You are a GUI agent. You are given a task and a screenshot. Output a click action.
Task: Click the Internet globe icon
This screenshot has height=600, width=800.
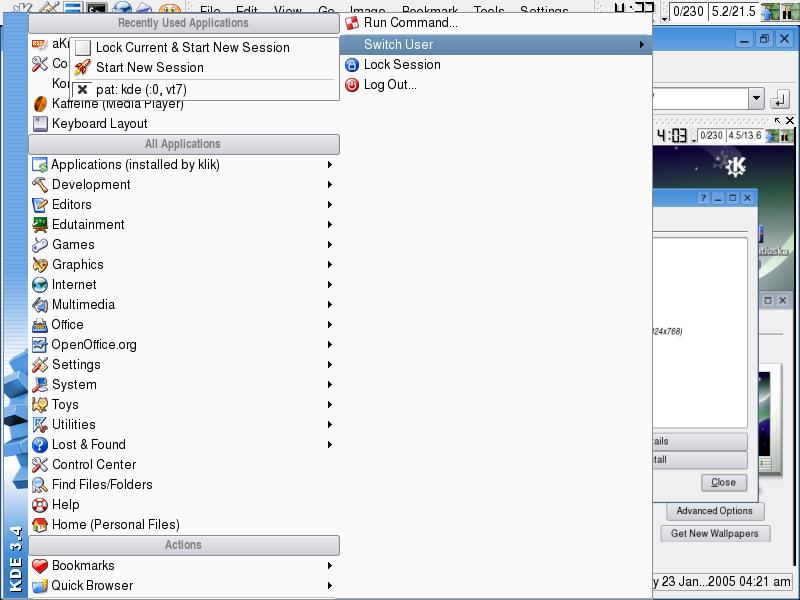point(40,285)
